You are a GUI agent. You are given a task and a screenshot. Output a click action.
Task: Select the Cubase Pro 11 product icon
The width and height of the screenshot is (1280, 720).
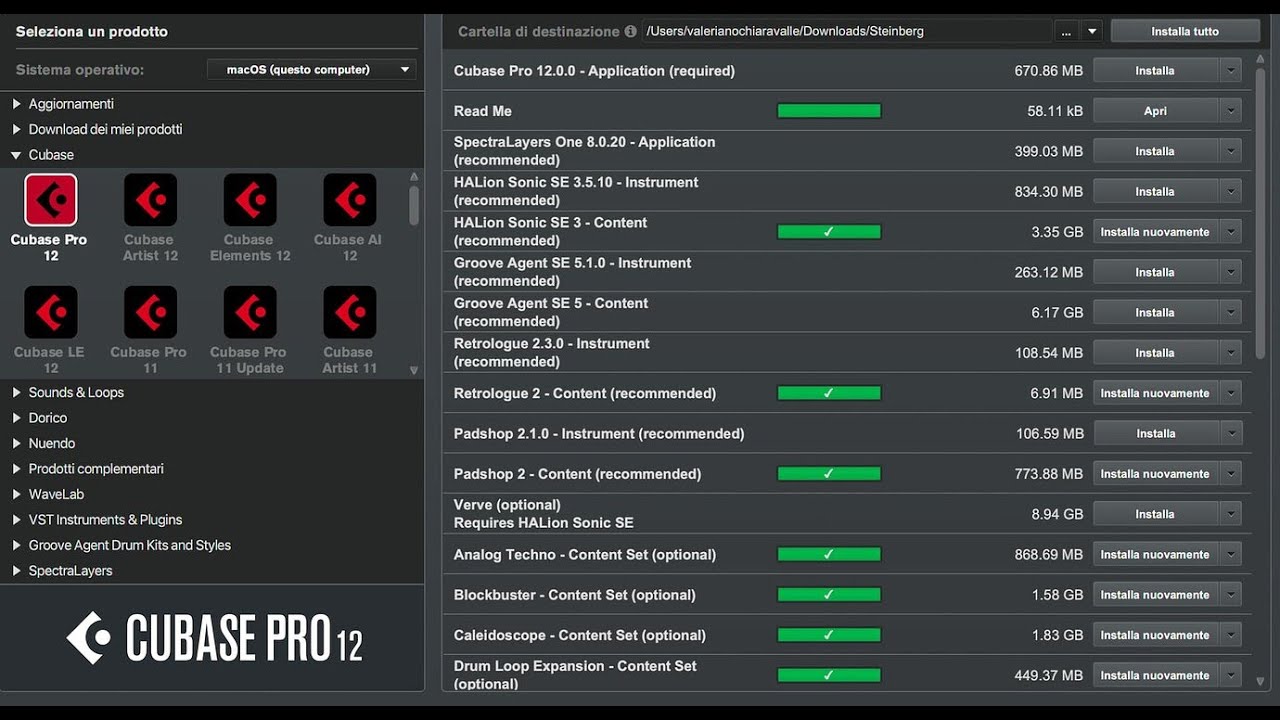[150, 312]
